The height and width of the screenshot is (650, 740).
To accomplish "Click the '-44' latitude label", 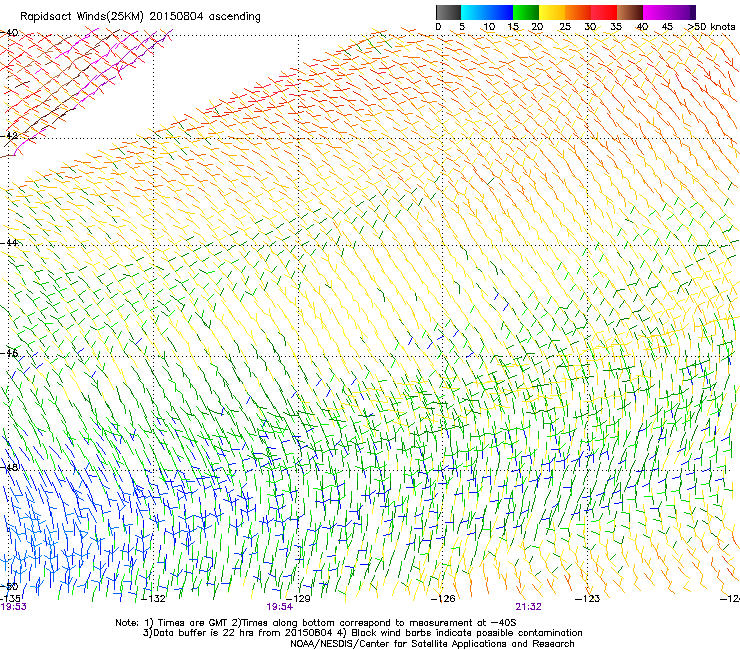I will point(9,243).
